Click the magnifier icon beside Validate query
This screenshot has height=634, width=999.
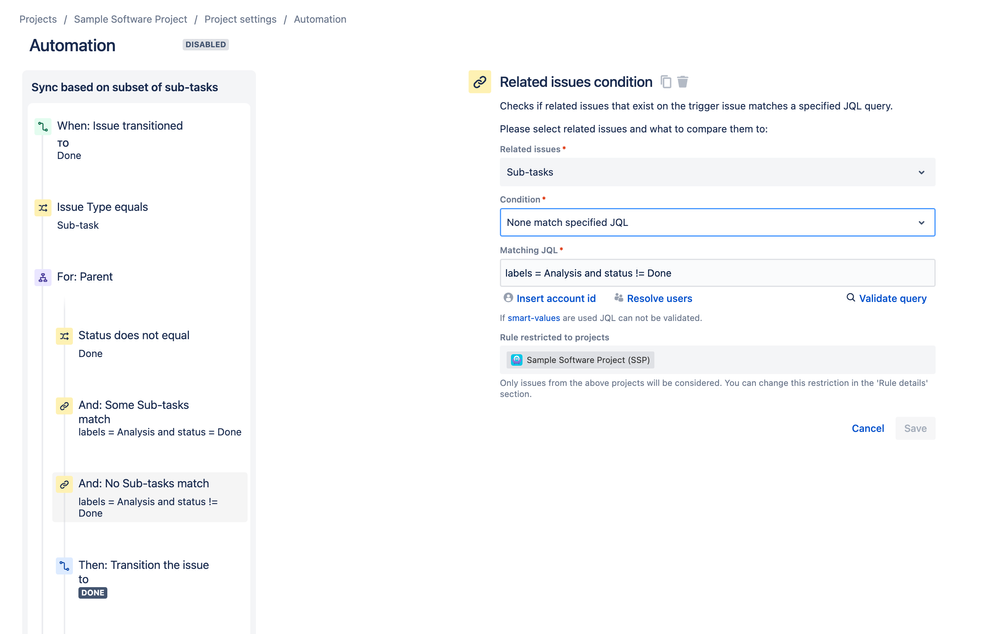pos(851,298)
